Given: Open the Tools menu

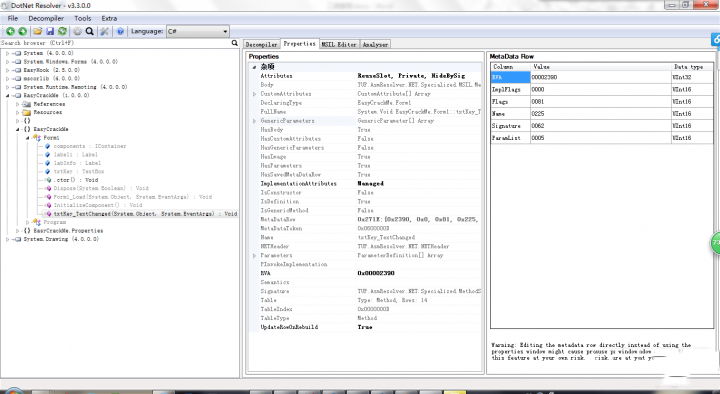Looking at the screenshot, I should coord(83,18).
